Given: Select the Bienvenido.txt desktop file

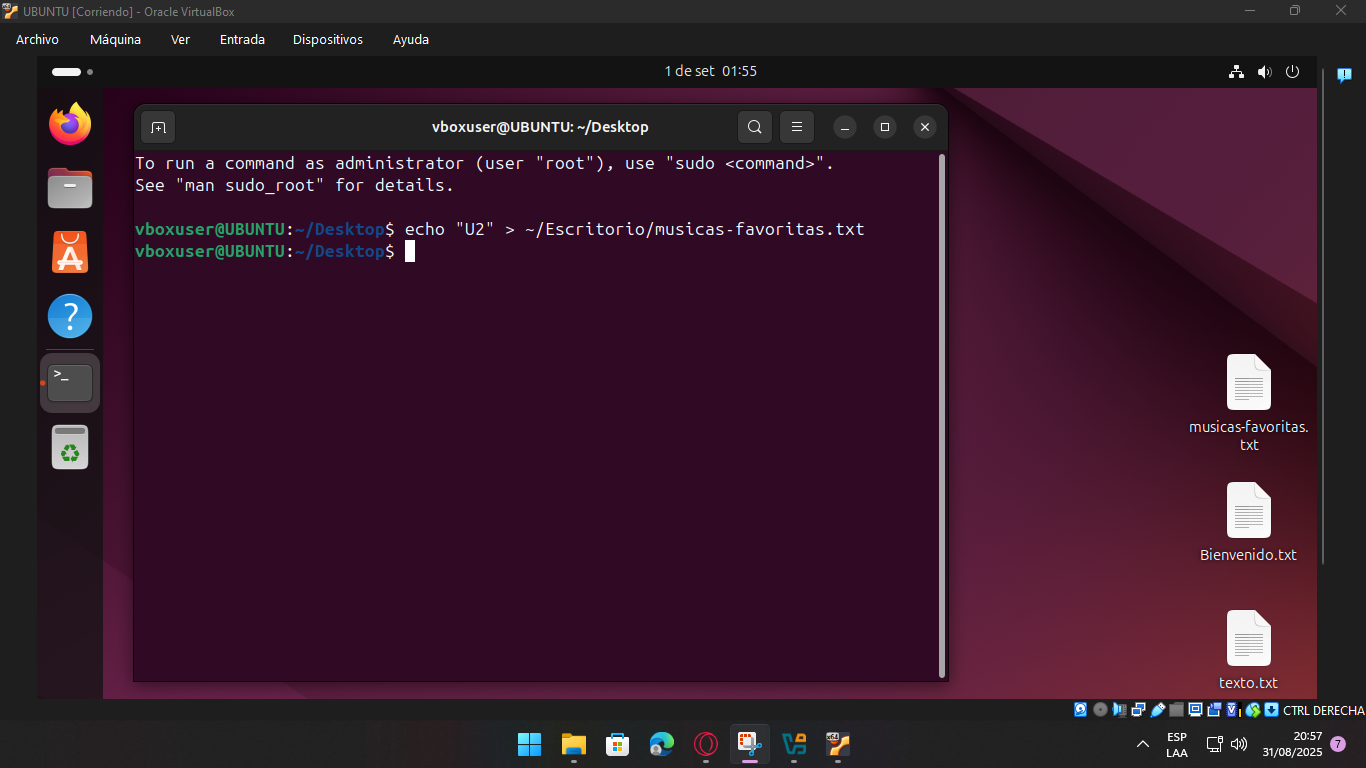Looking at the screenshot, I should tap(1249, 522).
